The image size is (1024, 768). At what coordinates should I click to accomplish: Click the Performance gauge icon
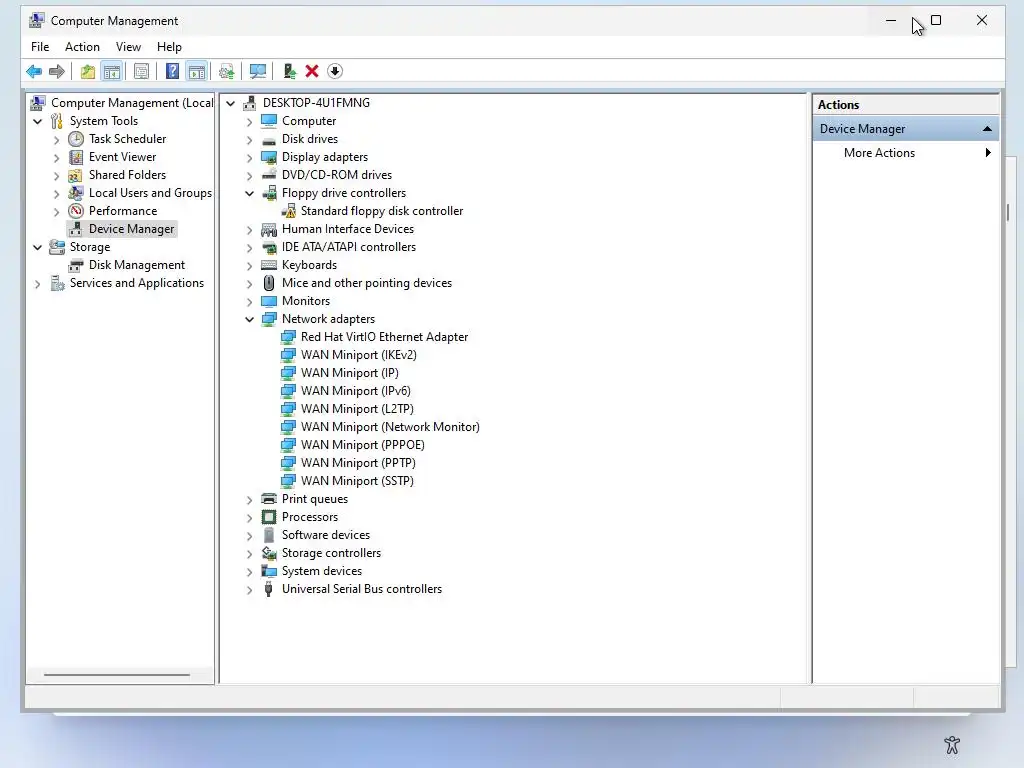click(x=76, y=211)
